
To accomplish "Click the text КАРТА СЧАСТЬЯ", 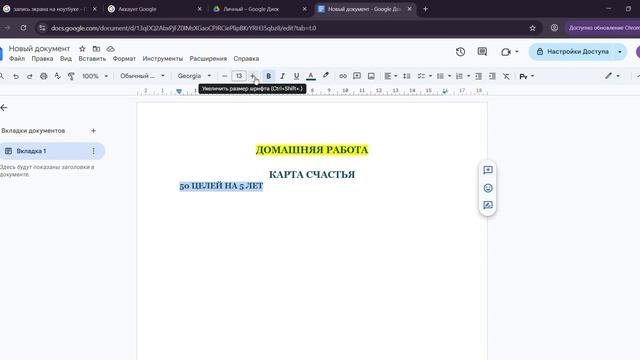I will [x=312, y=175].
